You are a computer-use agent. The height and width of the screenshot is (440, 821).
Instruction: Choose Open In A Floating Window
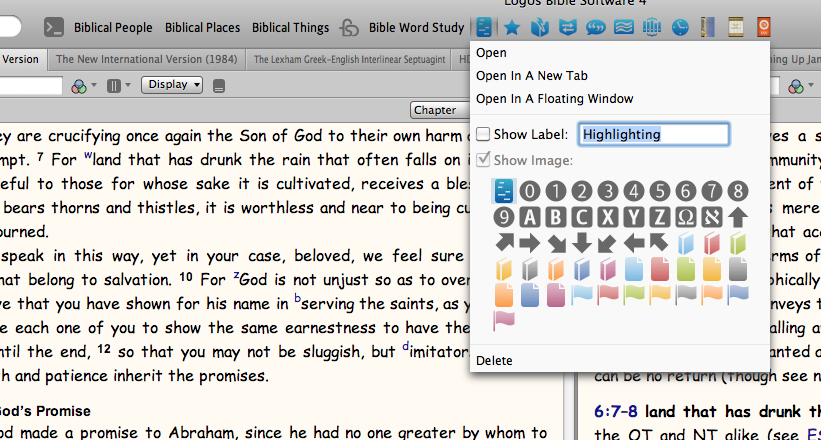(x=554, y=99)
